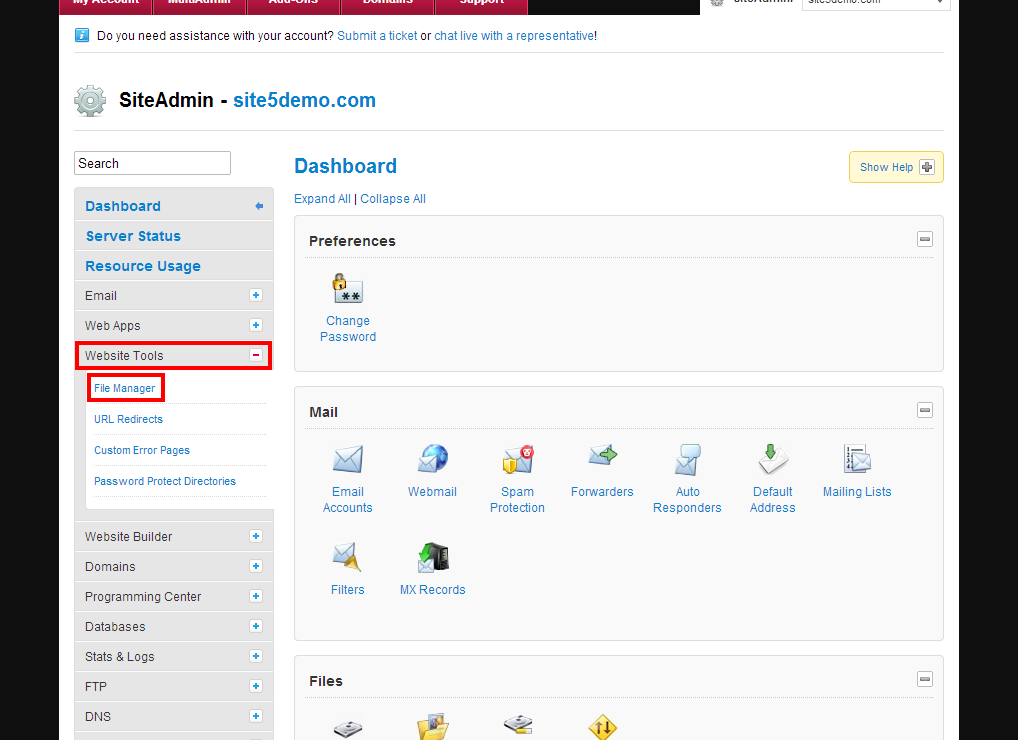
Task: Open the Forwarders icon
Action: (602, 455)
